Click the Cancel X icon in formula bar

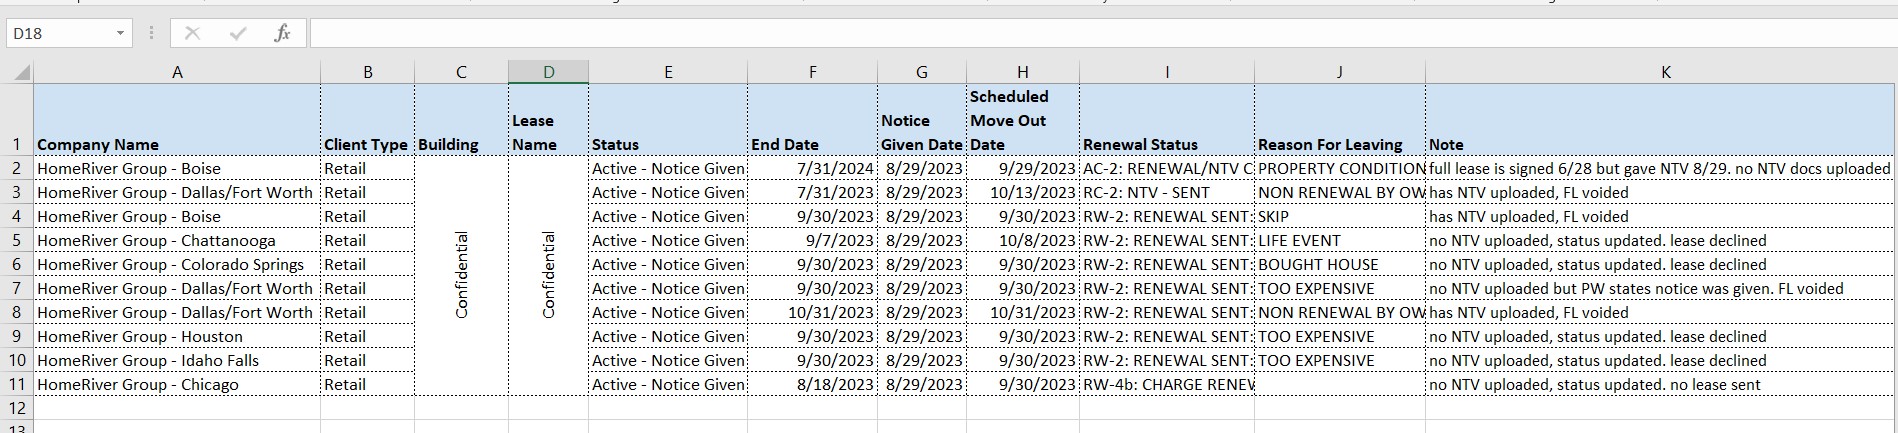point(193,33)
